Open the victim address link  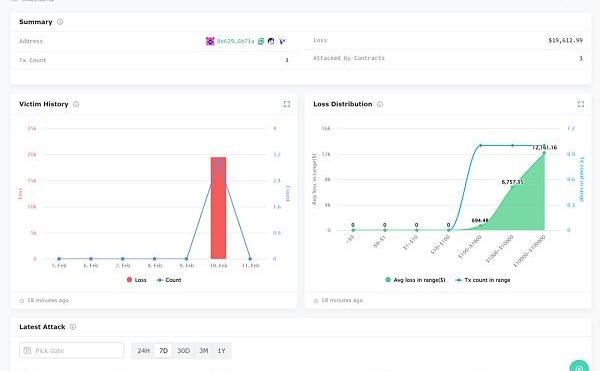235,41
